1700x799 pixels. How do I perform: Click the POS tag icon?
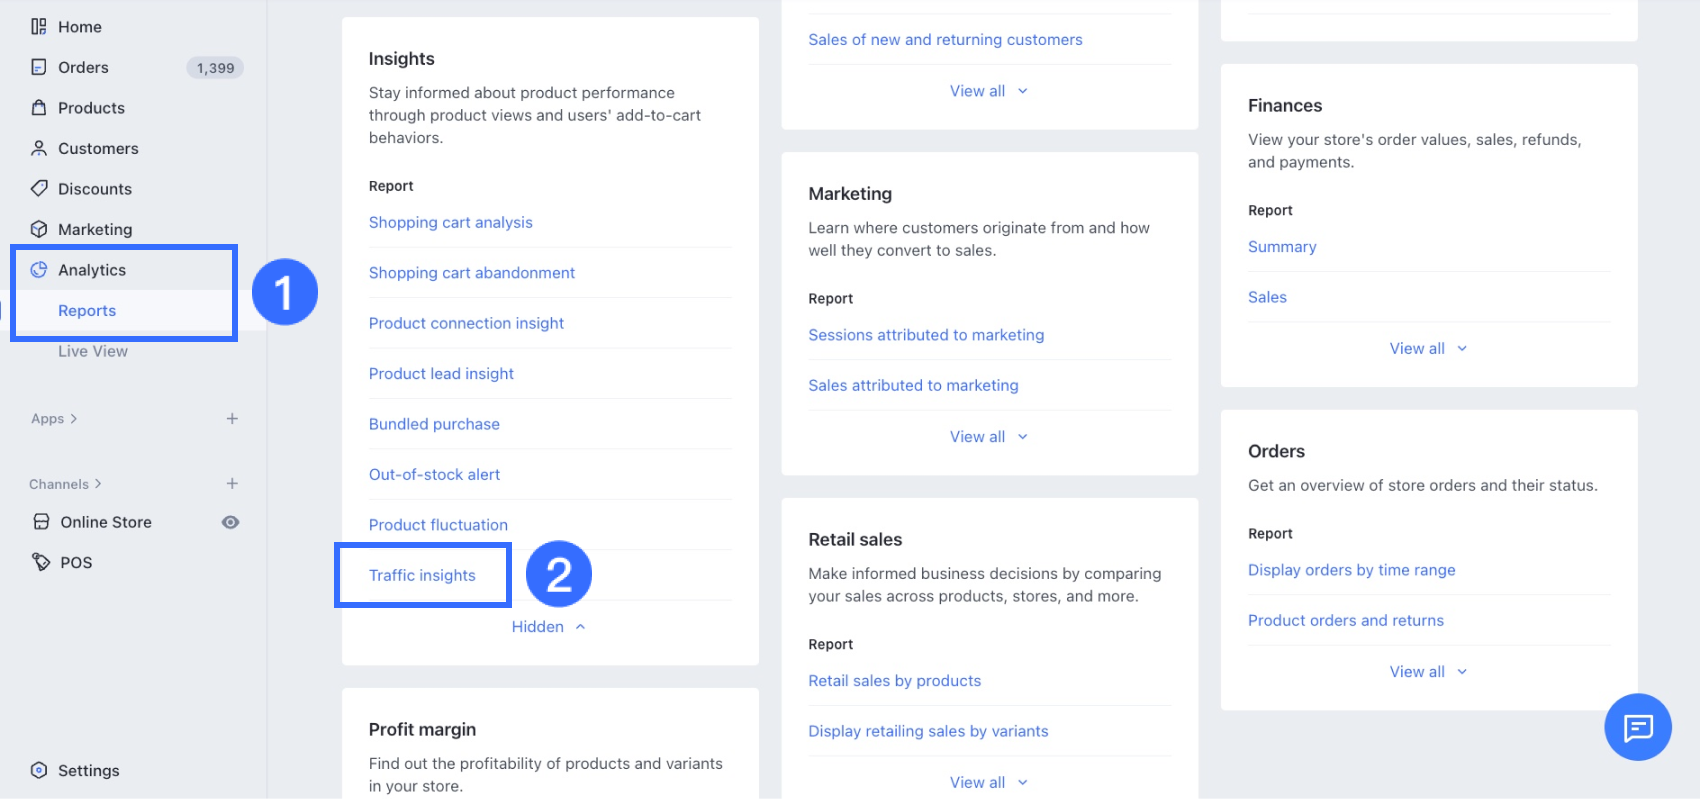coord(41,562)
